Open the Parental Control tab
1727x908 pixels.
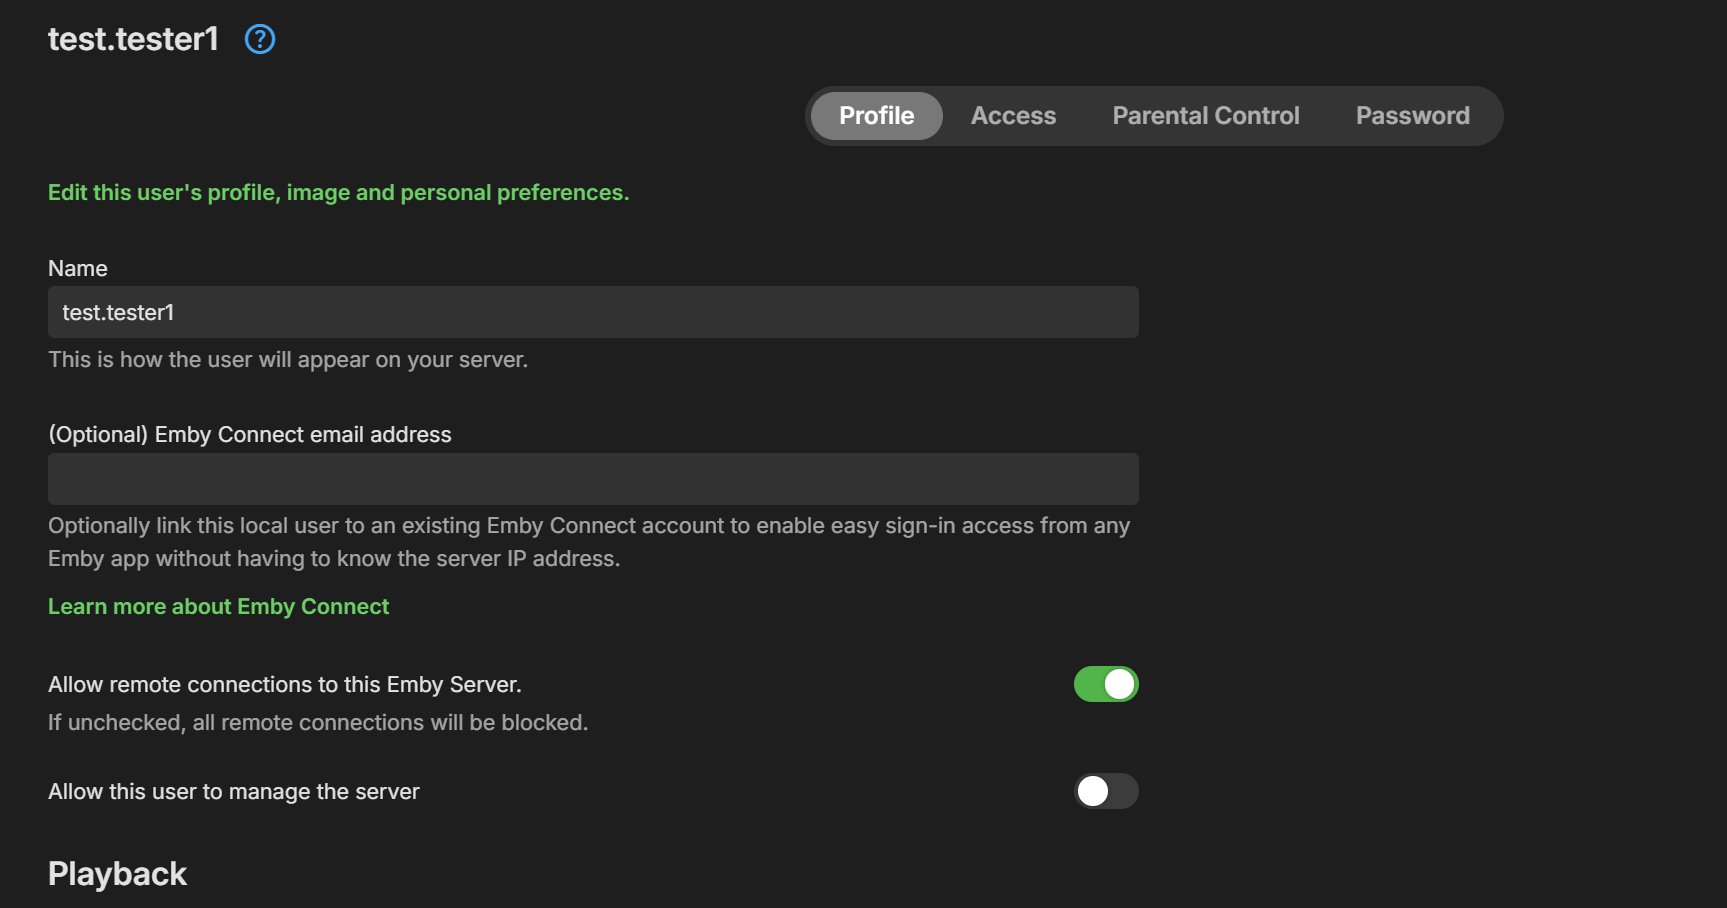1205,116
